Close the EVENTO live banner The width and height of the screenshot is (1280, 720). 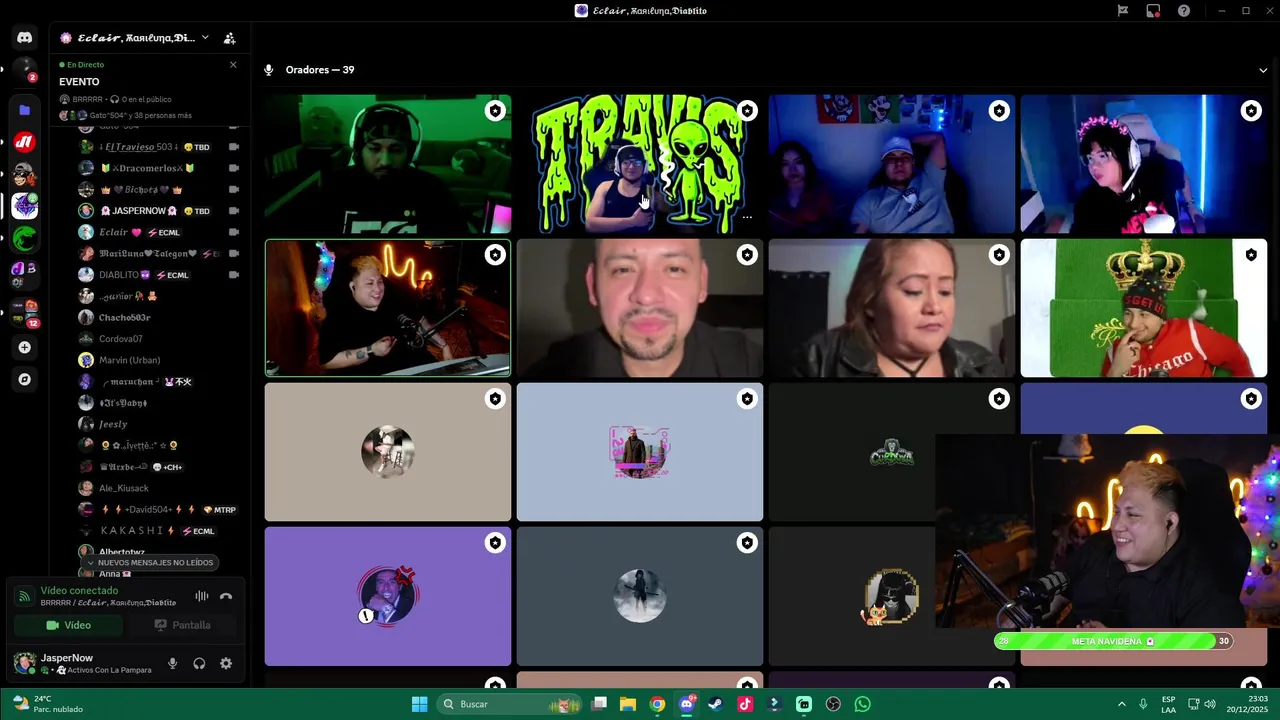(x=233, y=65)
